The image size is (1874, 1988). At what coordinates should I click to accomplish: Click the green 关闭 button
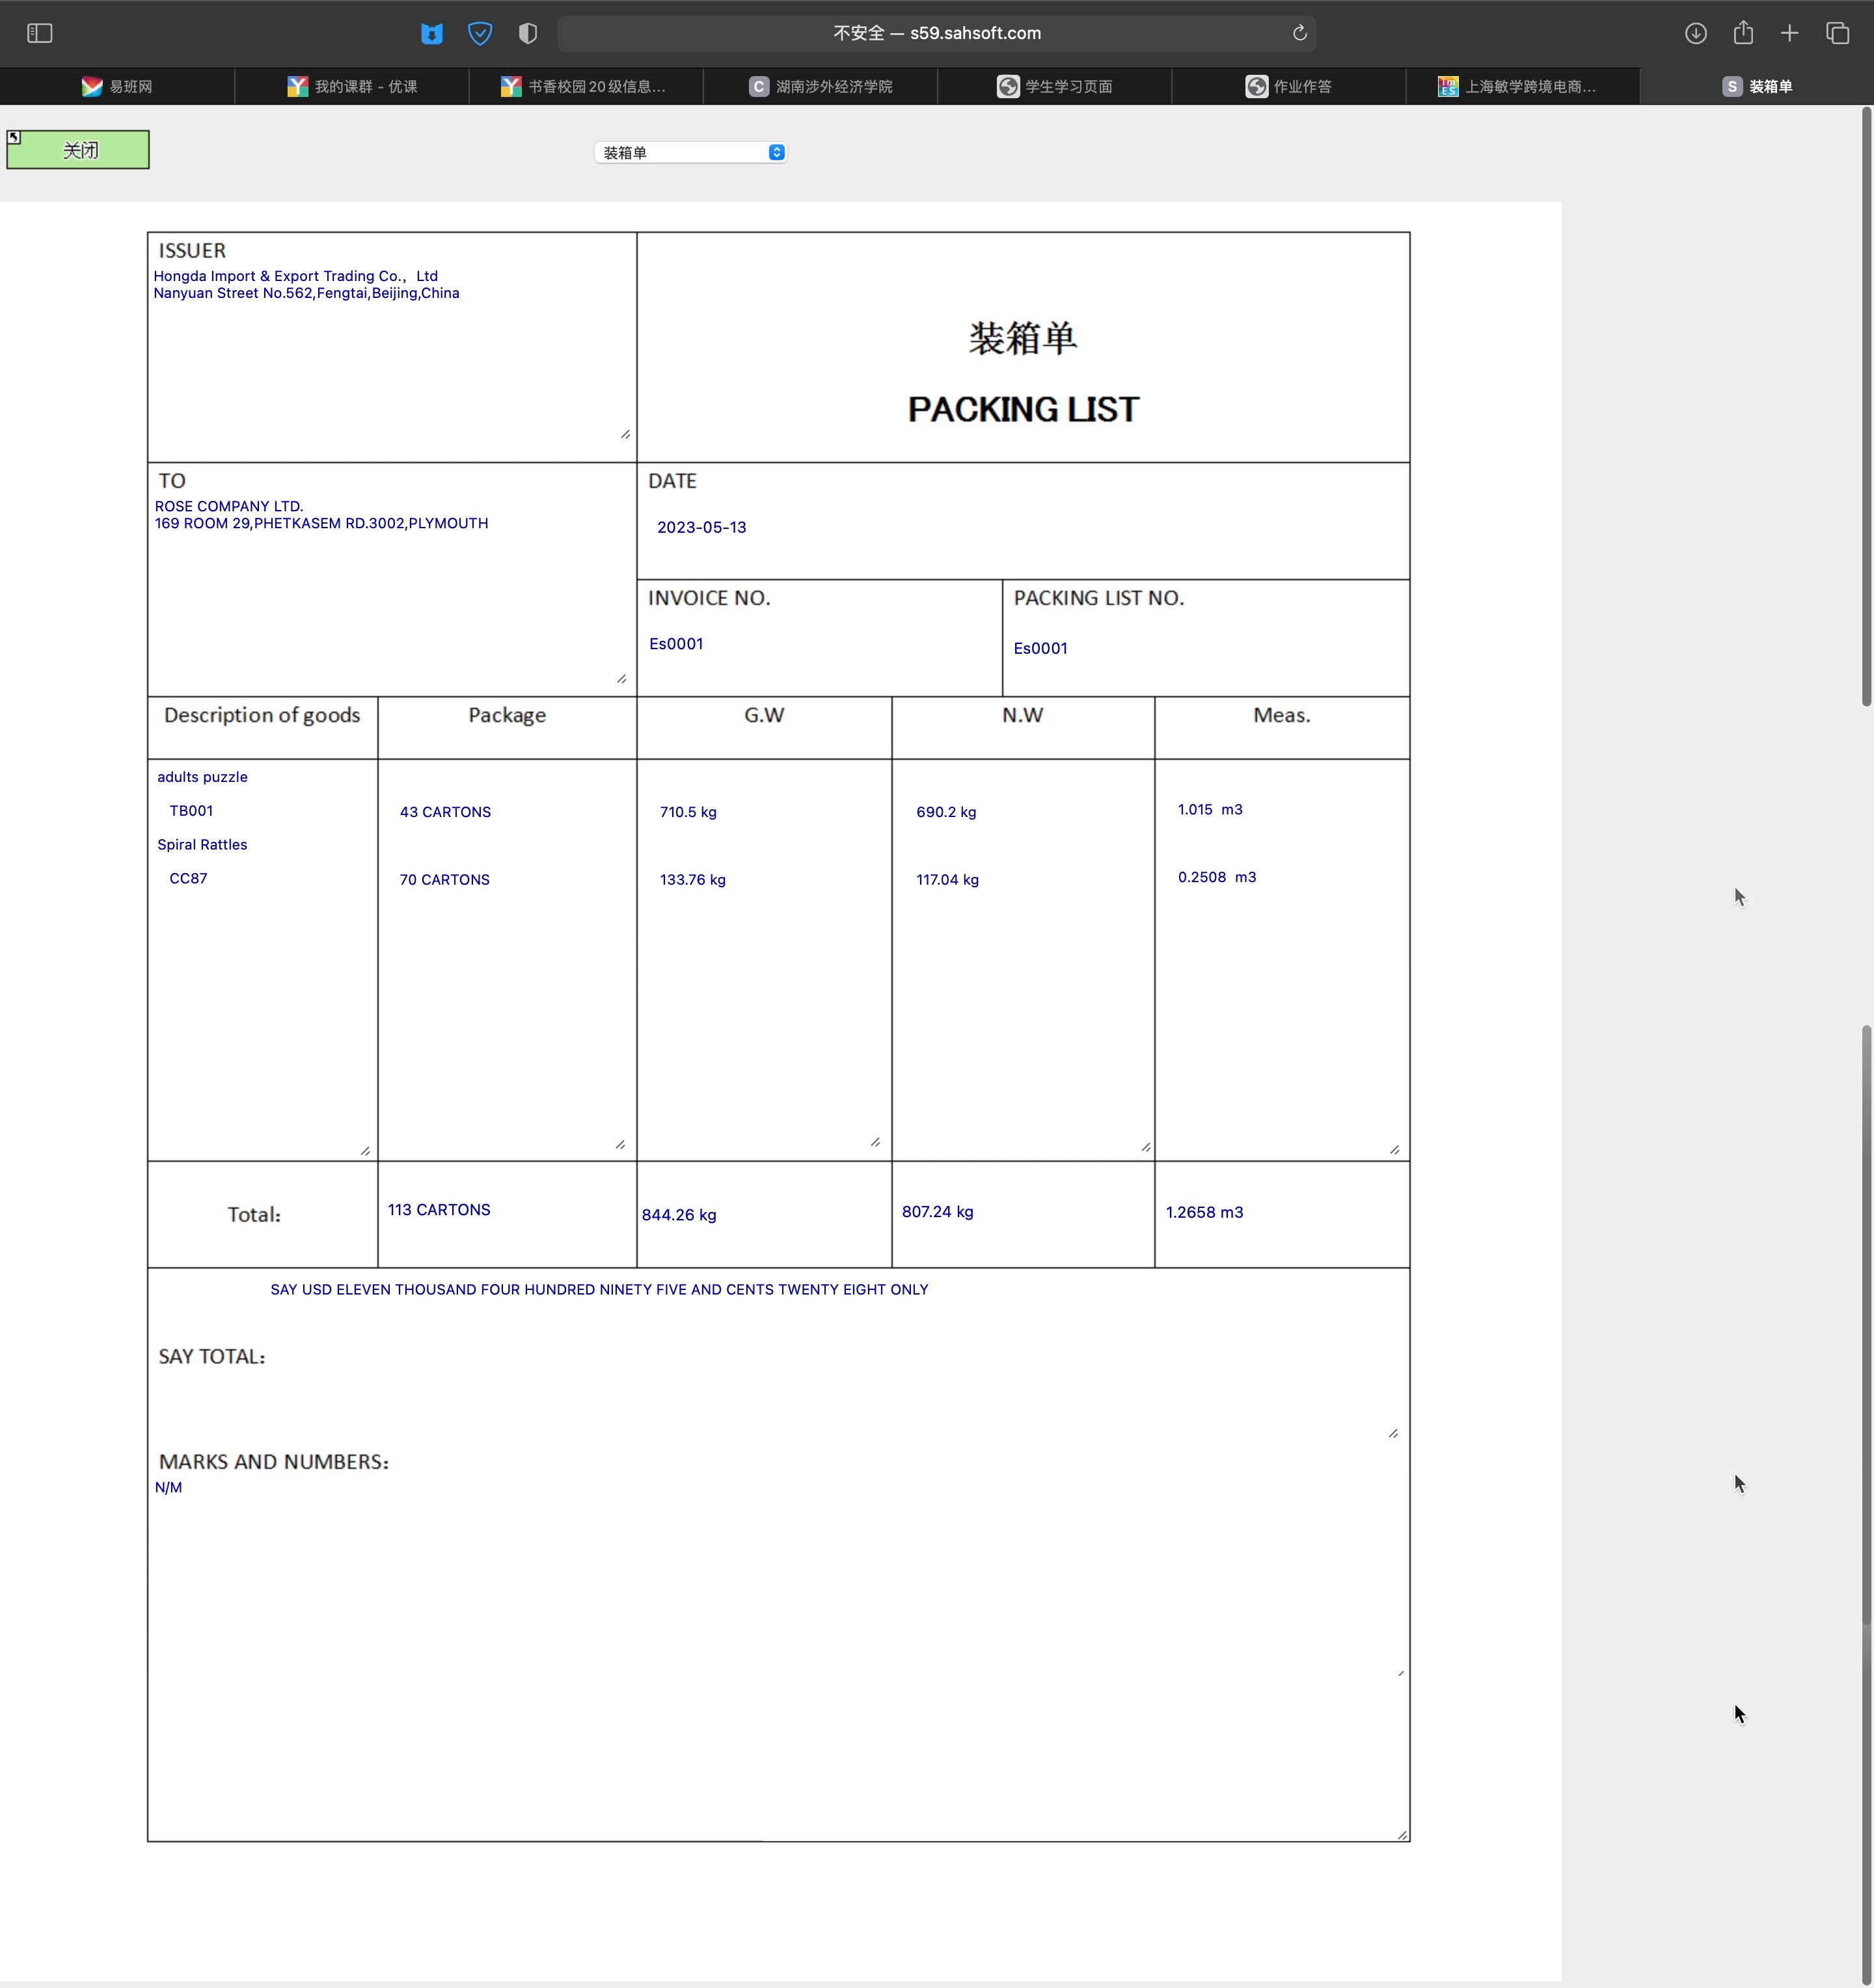pyautogui.click(x=78, y=150)
